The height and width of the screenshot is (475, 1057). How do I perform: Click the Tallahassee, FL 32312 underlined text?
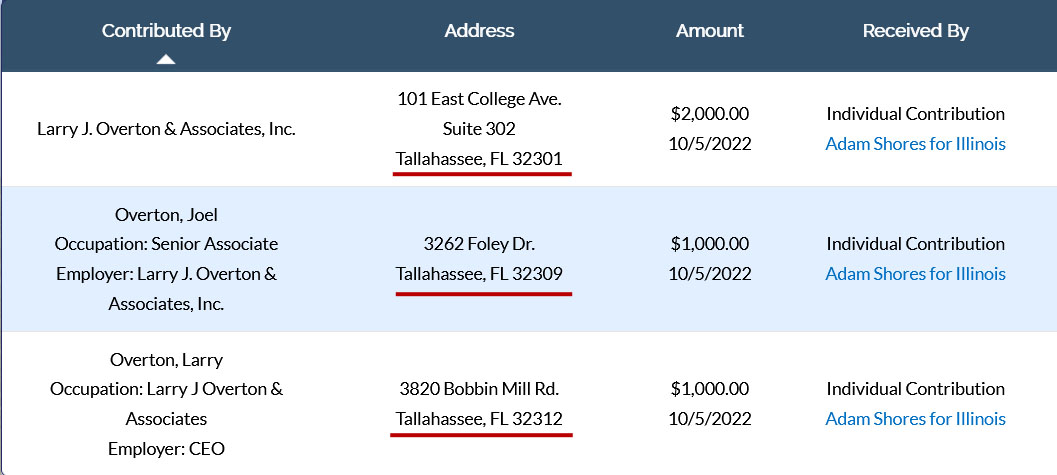pyautogui.click(x=479, y=419)
